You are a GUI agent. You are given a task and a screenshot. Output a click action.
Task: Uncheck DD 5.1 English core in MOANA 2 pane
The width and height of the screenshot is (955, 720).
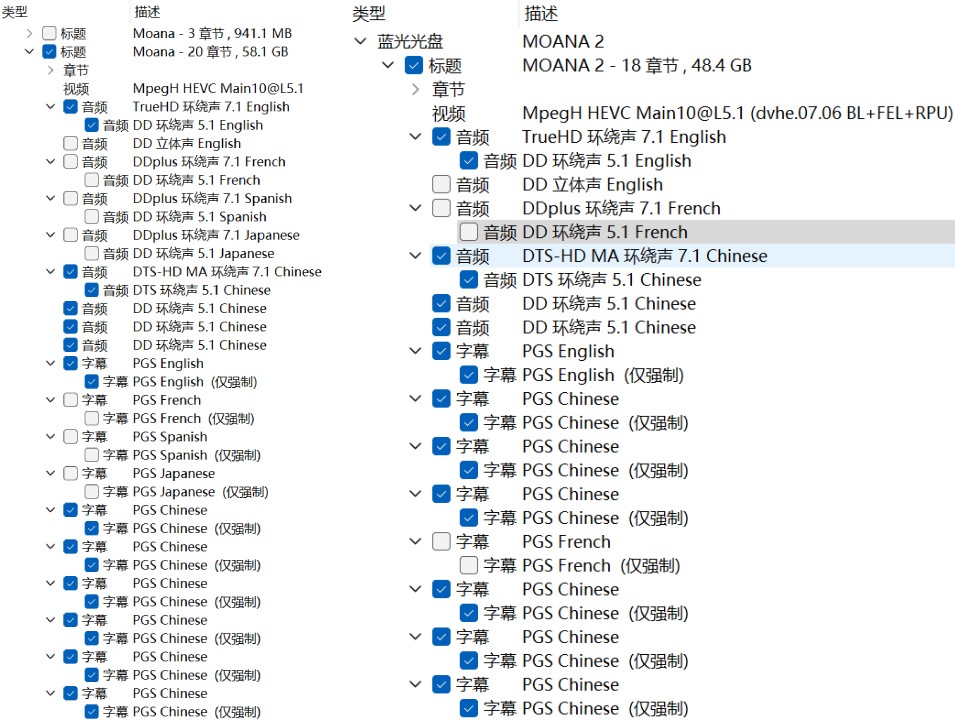468,161
